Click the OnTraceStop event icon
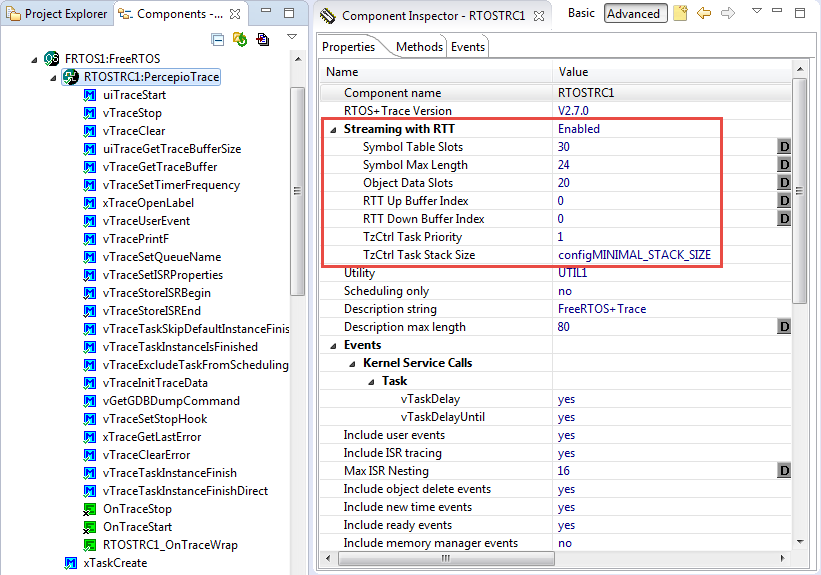The height and width of the screenshot is (575, 821). 89,509
